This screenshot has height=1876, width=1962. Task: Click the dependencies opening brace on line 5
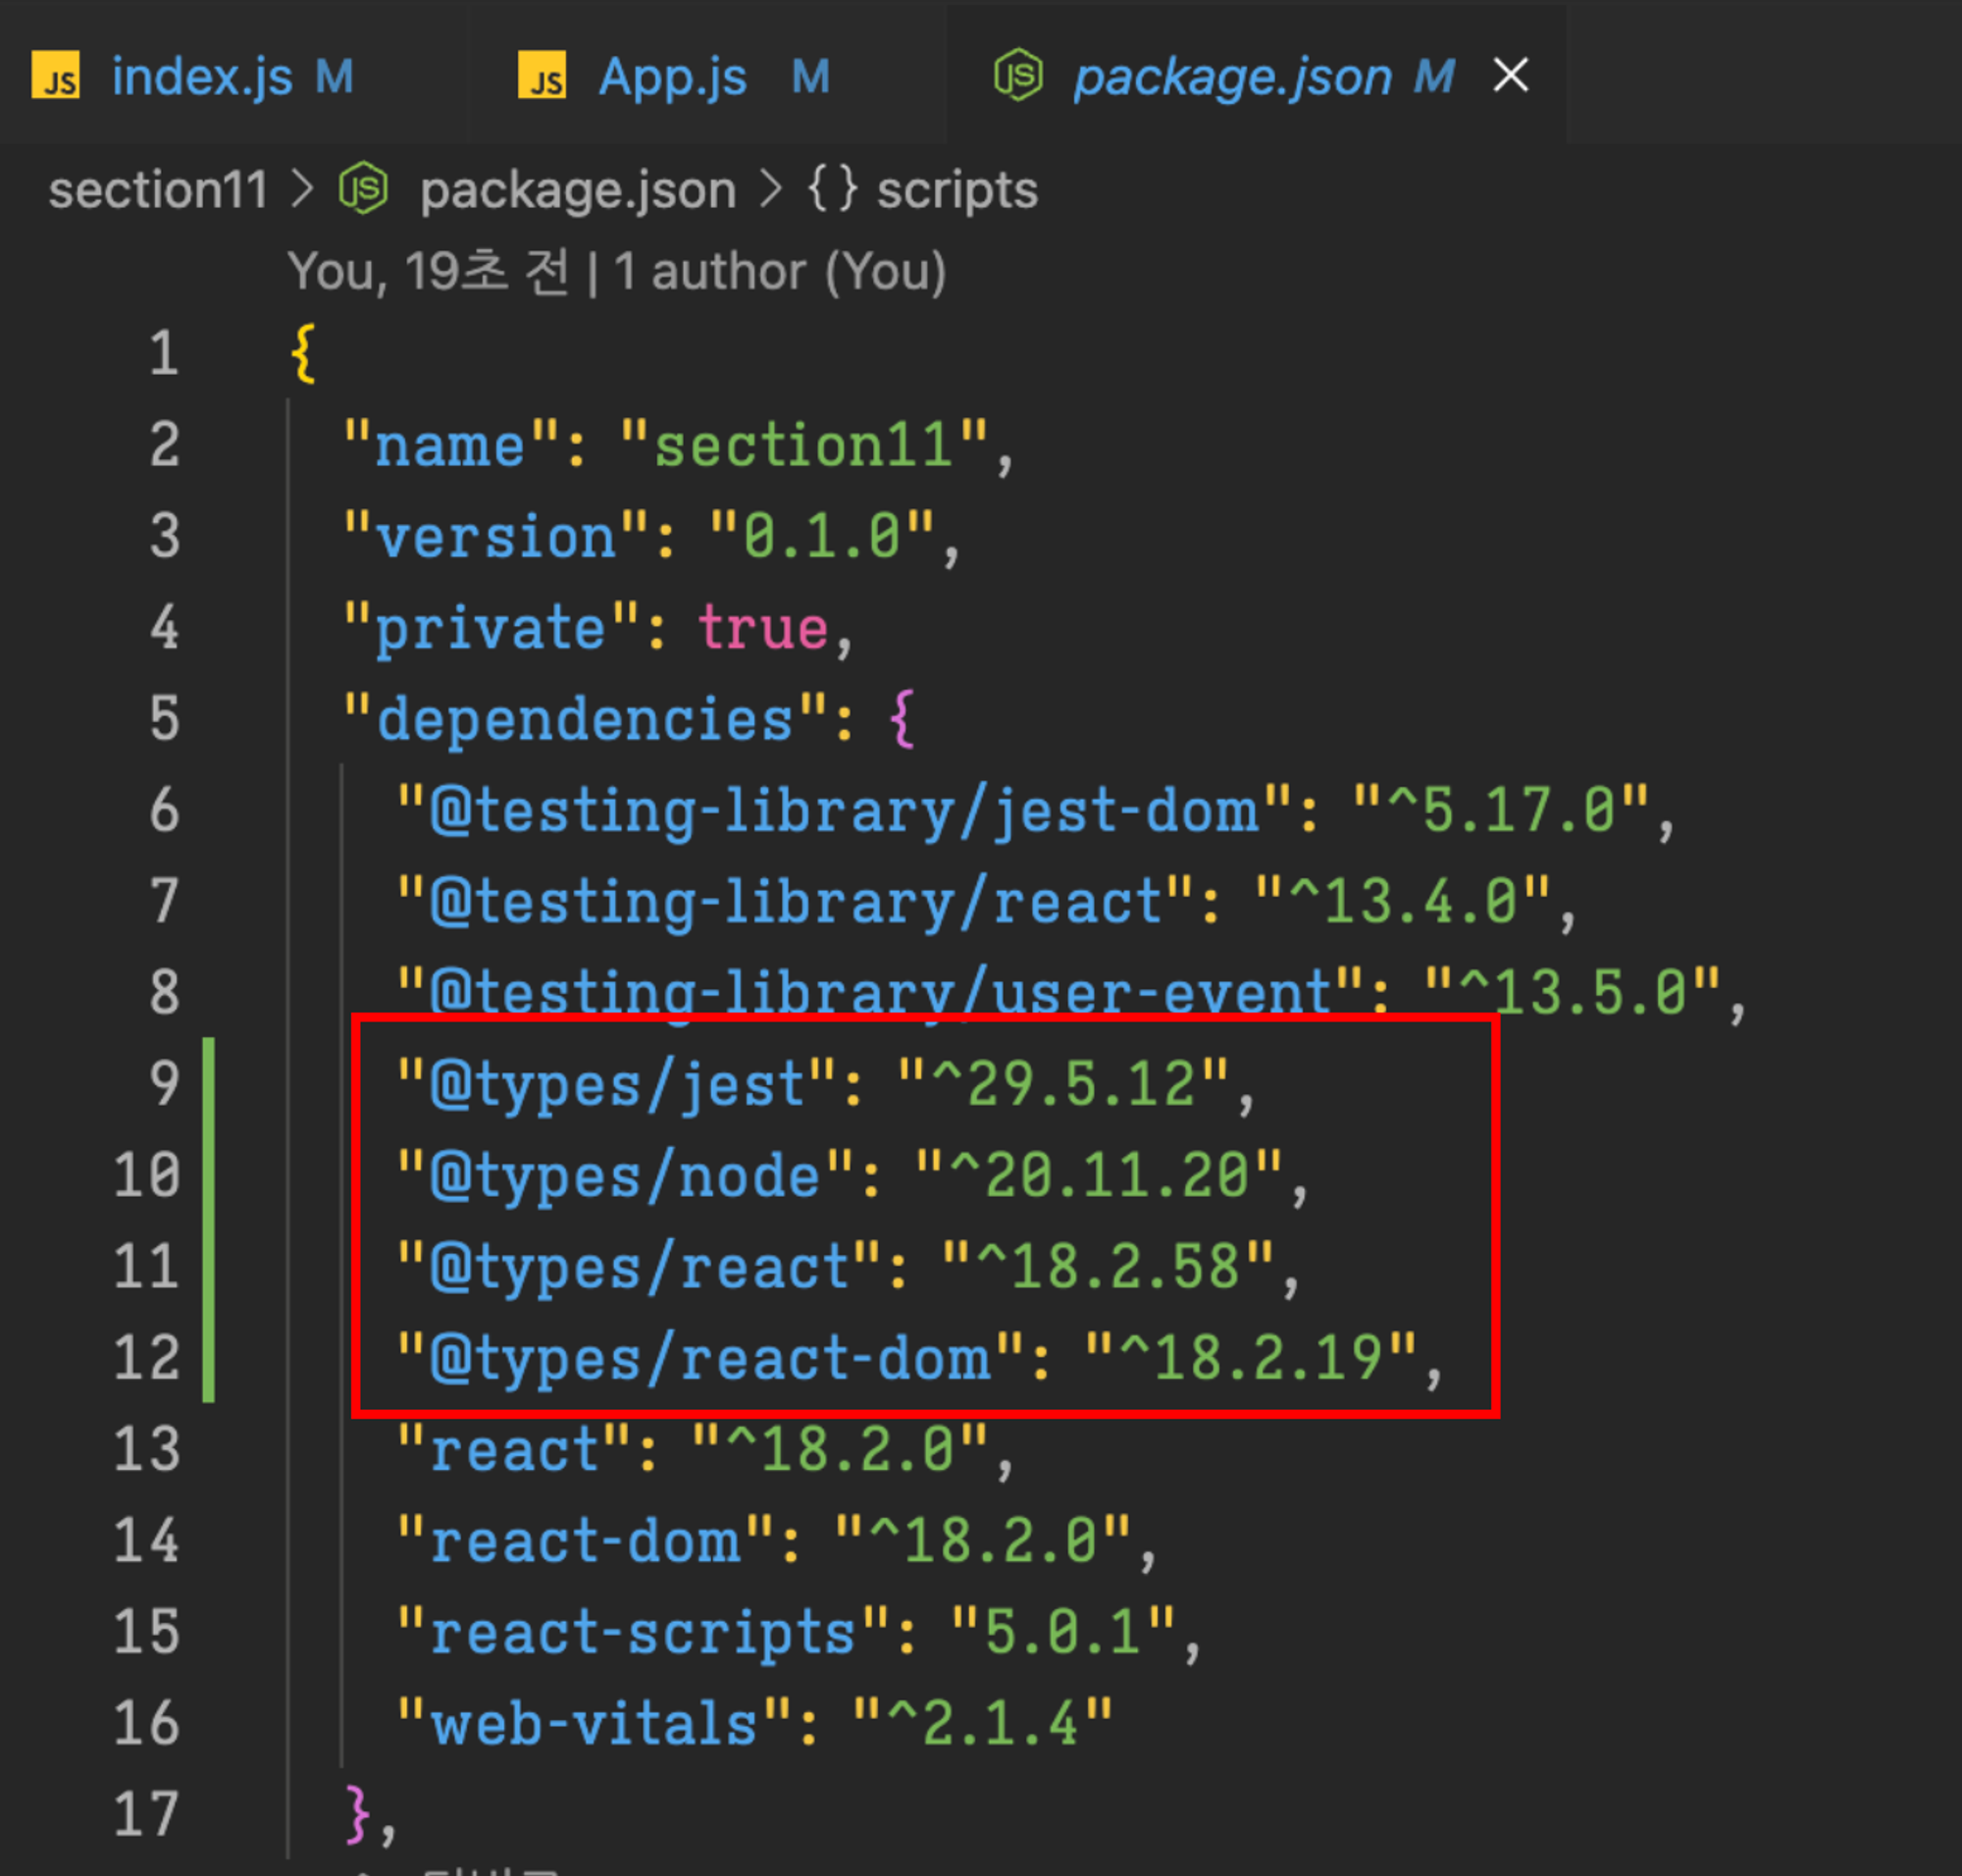901,718
